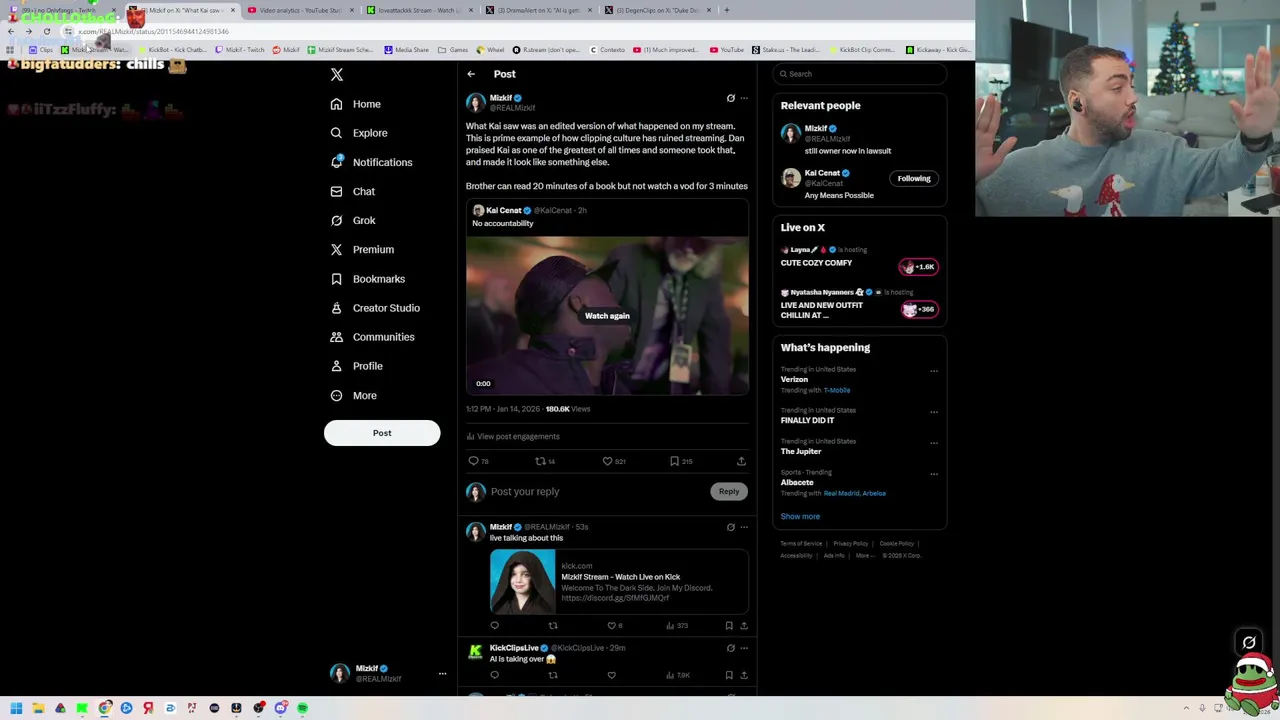1280x720 pixels.
Task: Open the account switcher dots by Mizkif
Action: point(442,674)
